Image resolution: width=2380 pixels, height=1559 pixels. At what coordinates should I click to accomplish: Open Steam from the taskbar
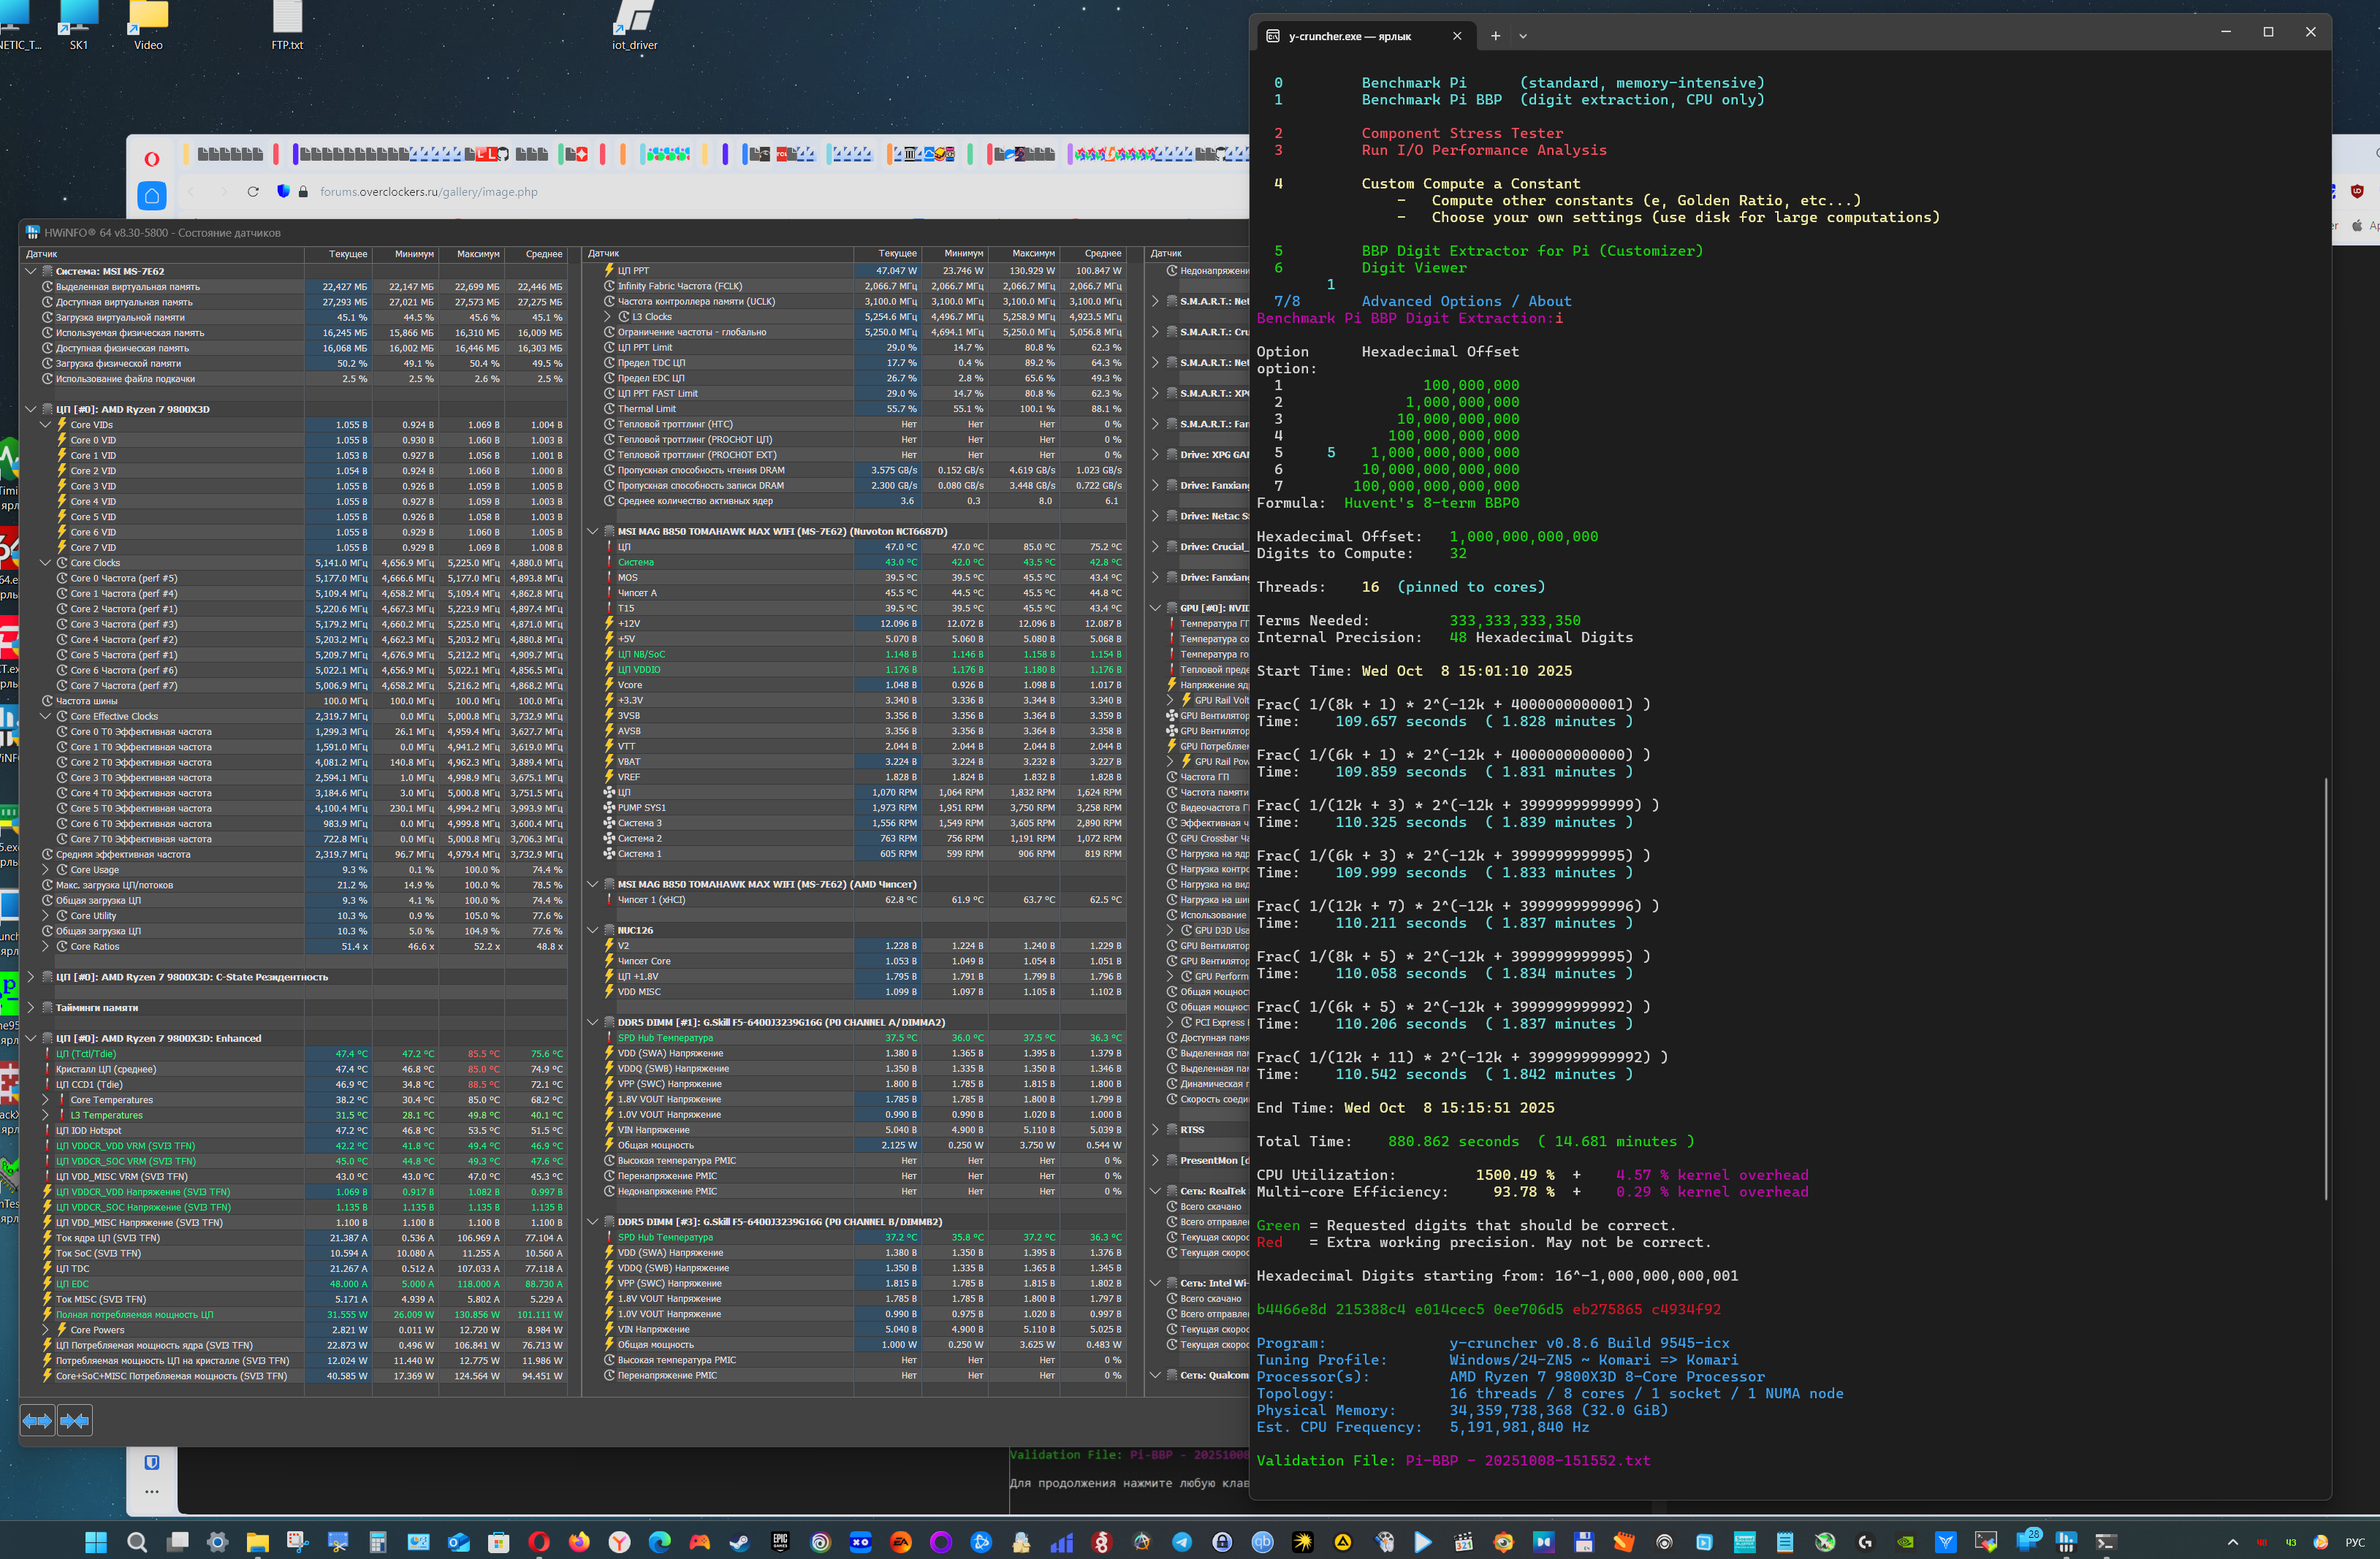click(x=739, y=1542)
